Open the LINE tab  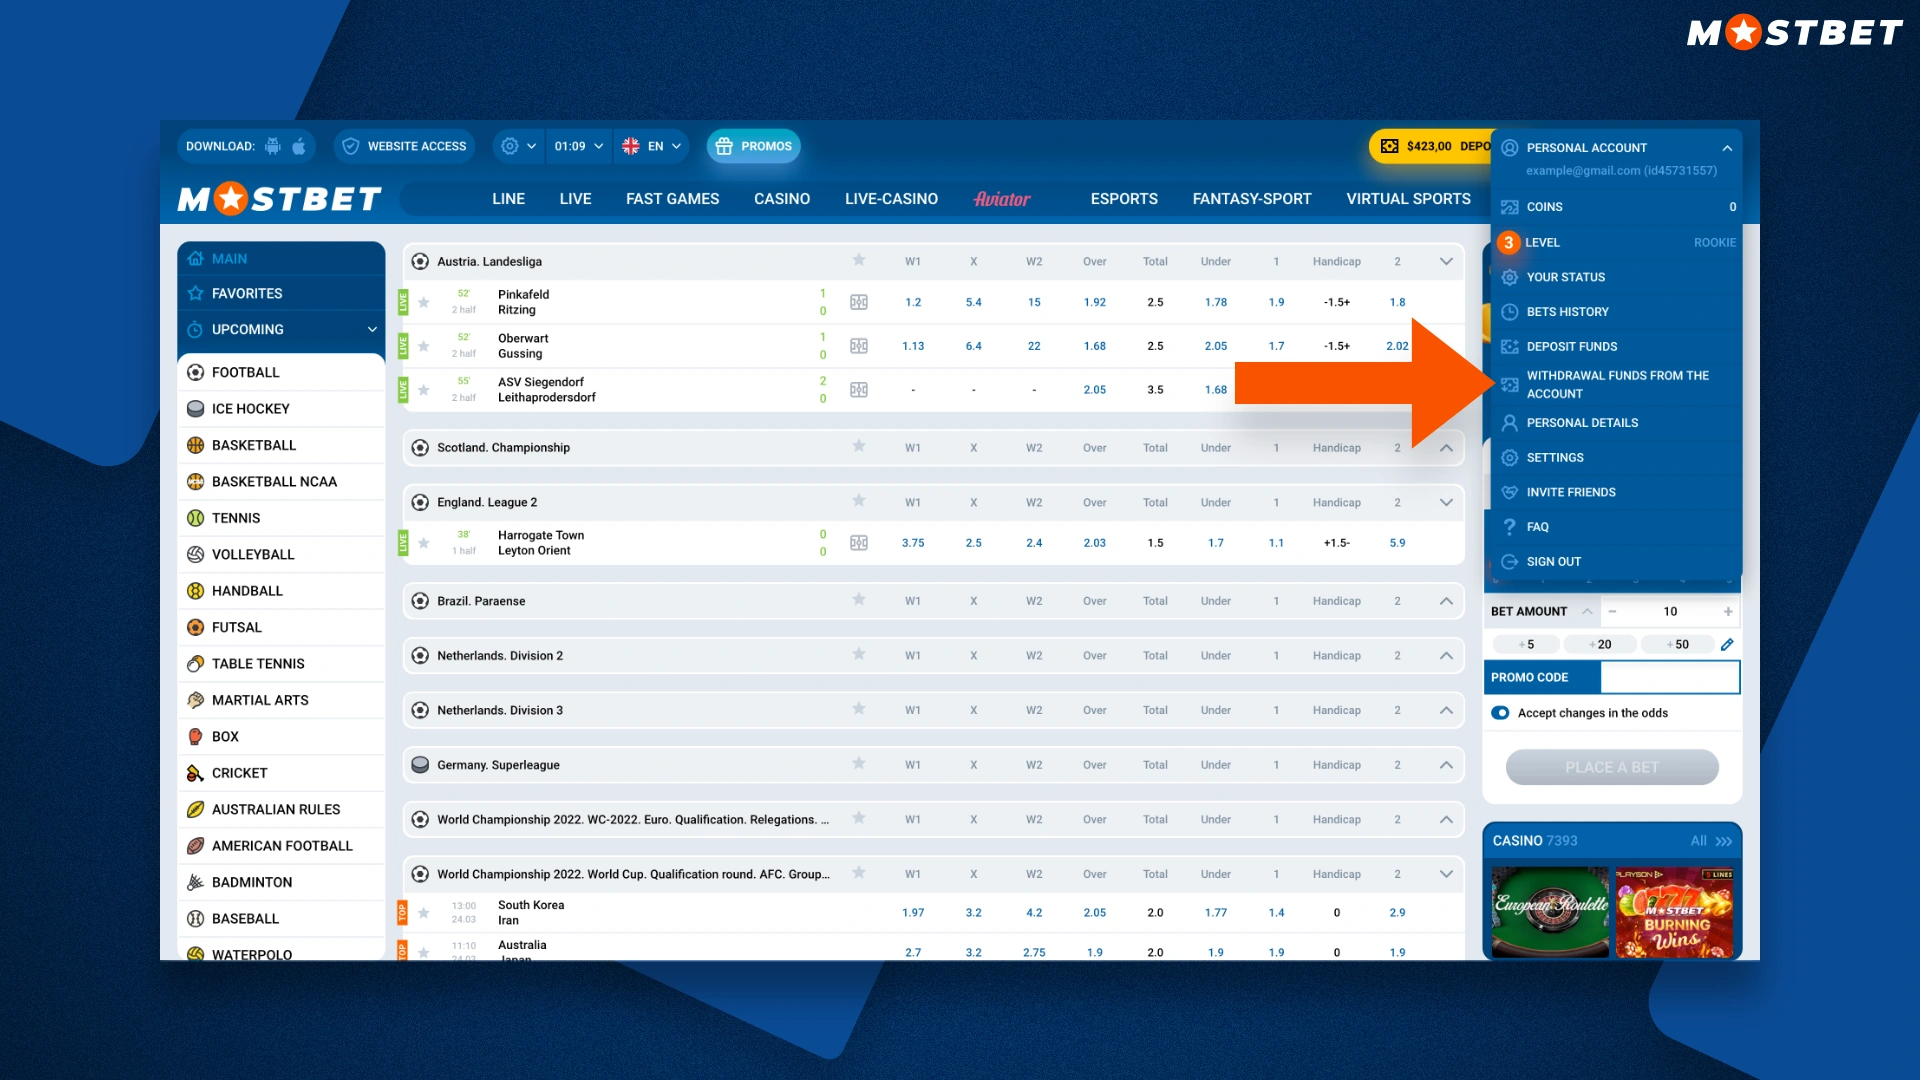pyautogui.click(x=508, y=199)
